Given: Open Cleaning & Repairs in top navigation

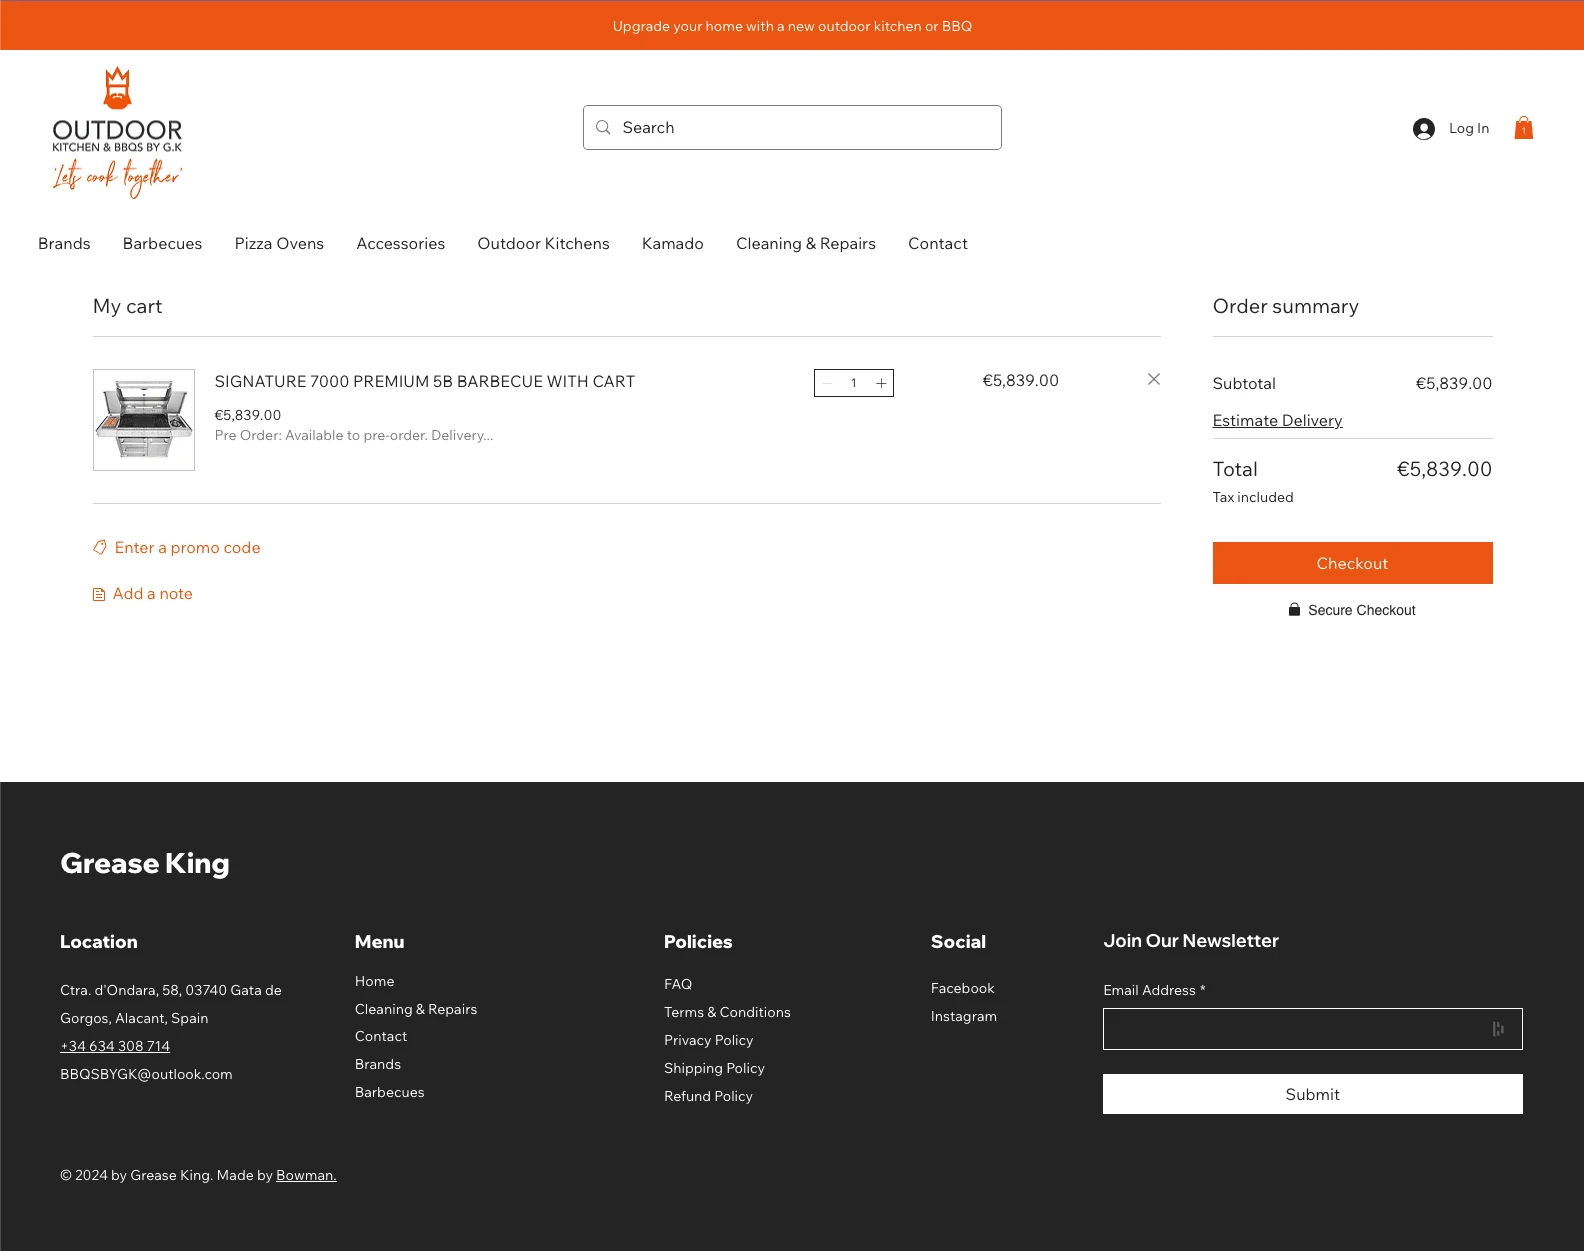Looking at the screenshot, I should (805, 244).
